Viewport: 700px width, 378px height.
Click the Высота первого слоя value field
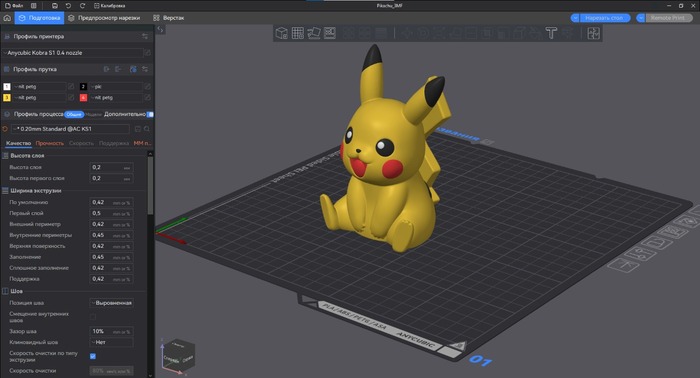click(111, 178)
